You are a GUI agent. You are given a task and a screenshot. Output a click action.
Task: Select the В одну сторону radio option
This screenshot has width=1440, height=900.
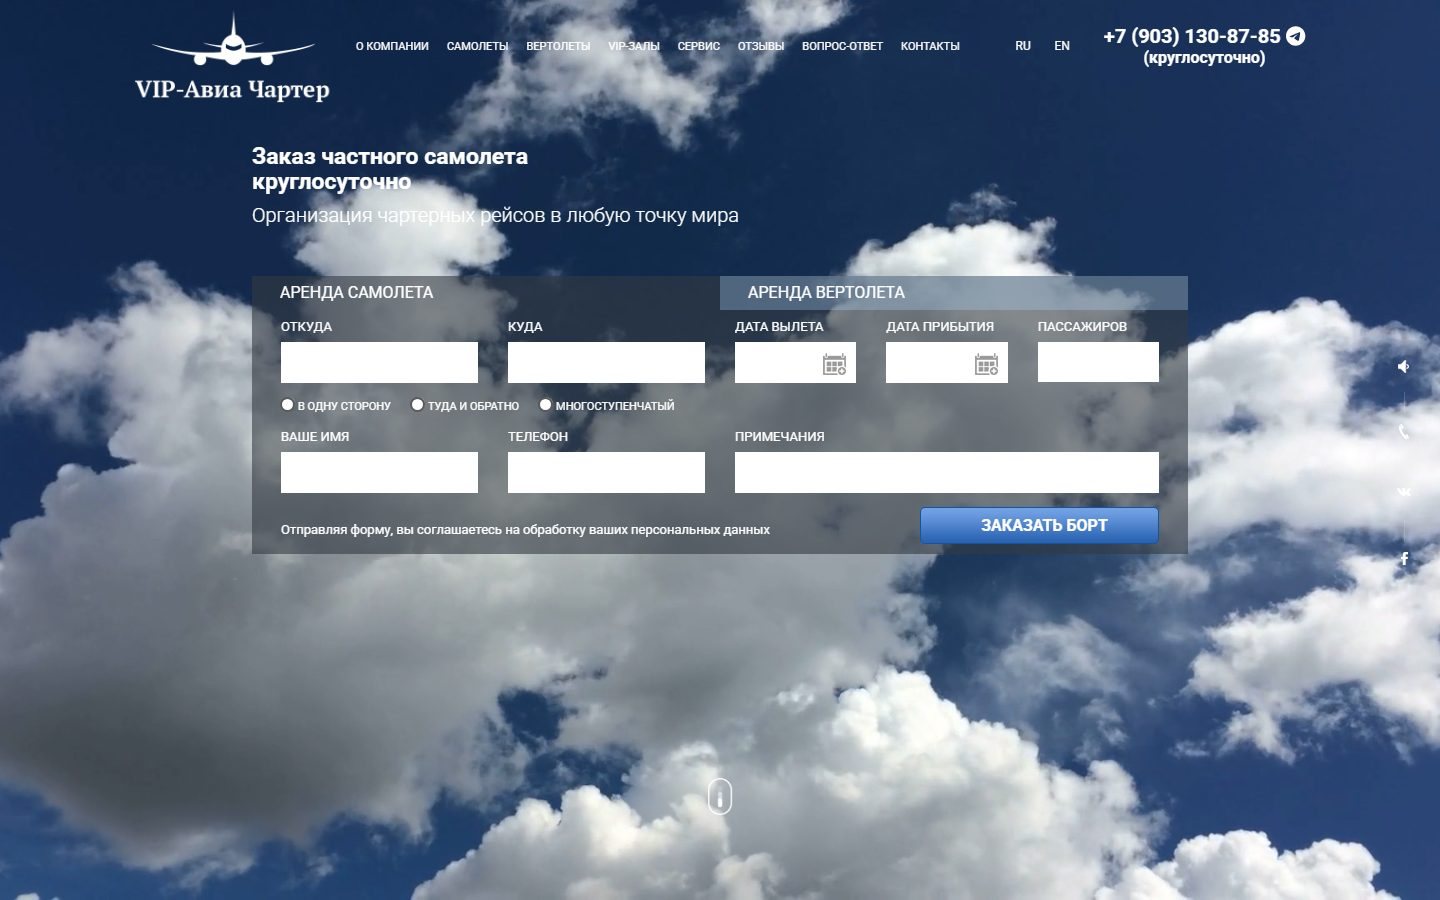287,405
